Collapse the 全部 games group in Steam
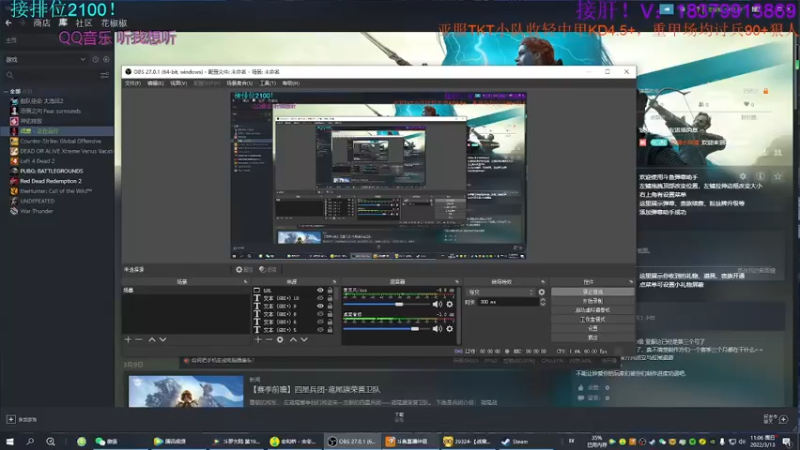Screen dimensions: 800x450 (x=6, y=91)
